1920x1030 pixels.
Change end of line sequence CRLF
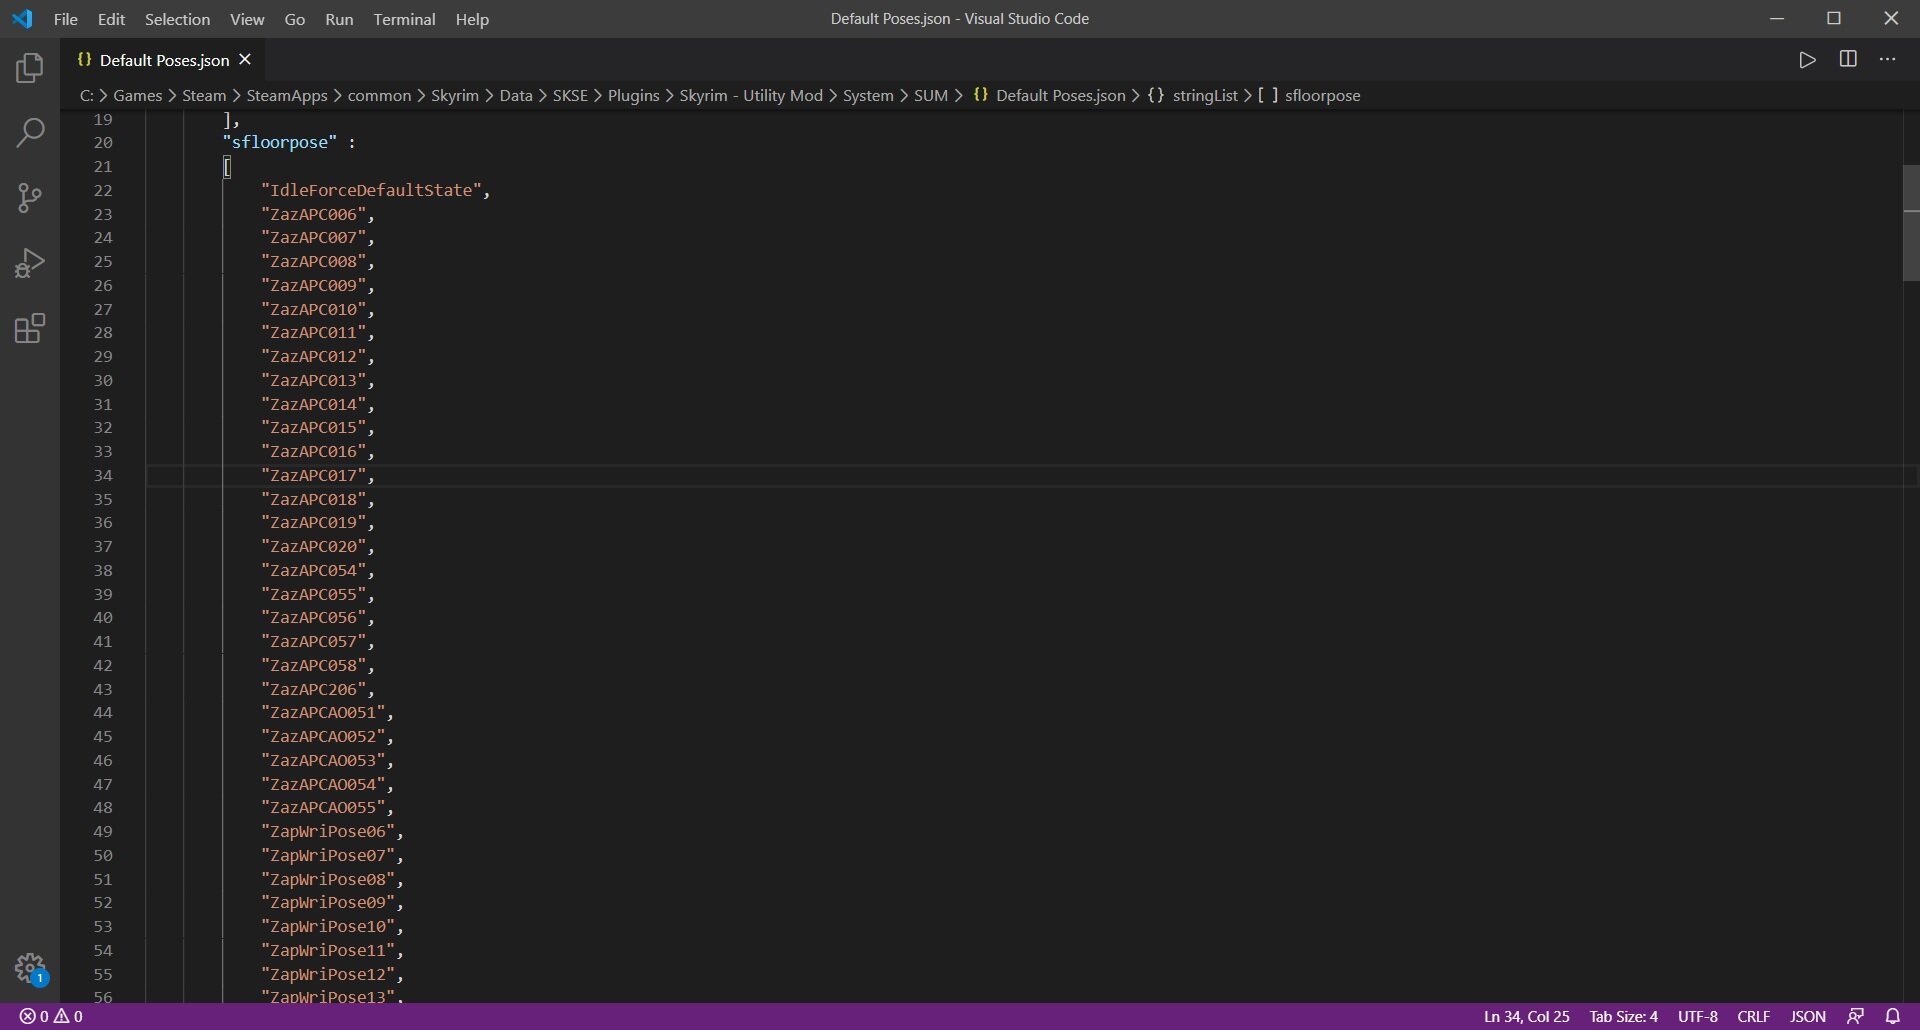1753,1016
